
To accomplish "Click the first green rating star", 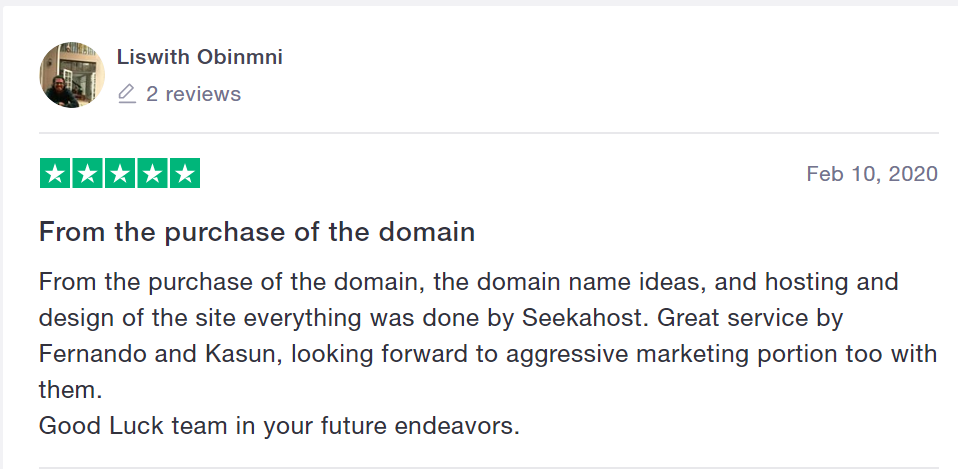I will click(x=55, y=173).
